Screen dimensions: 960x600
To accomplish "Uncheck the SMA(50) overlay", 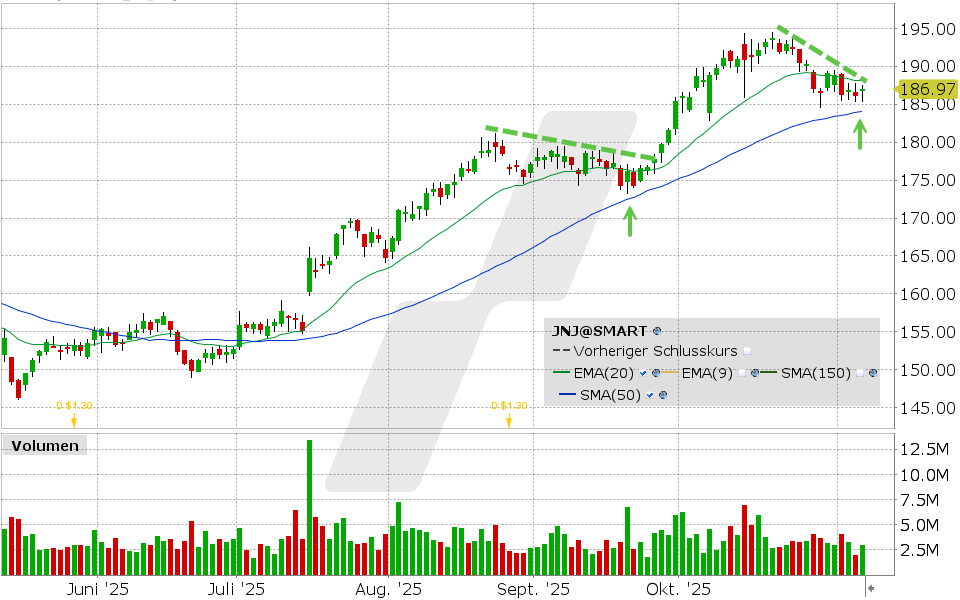I will coord(648,394).
